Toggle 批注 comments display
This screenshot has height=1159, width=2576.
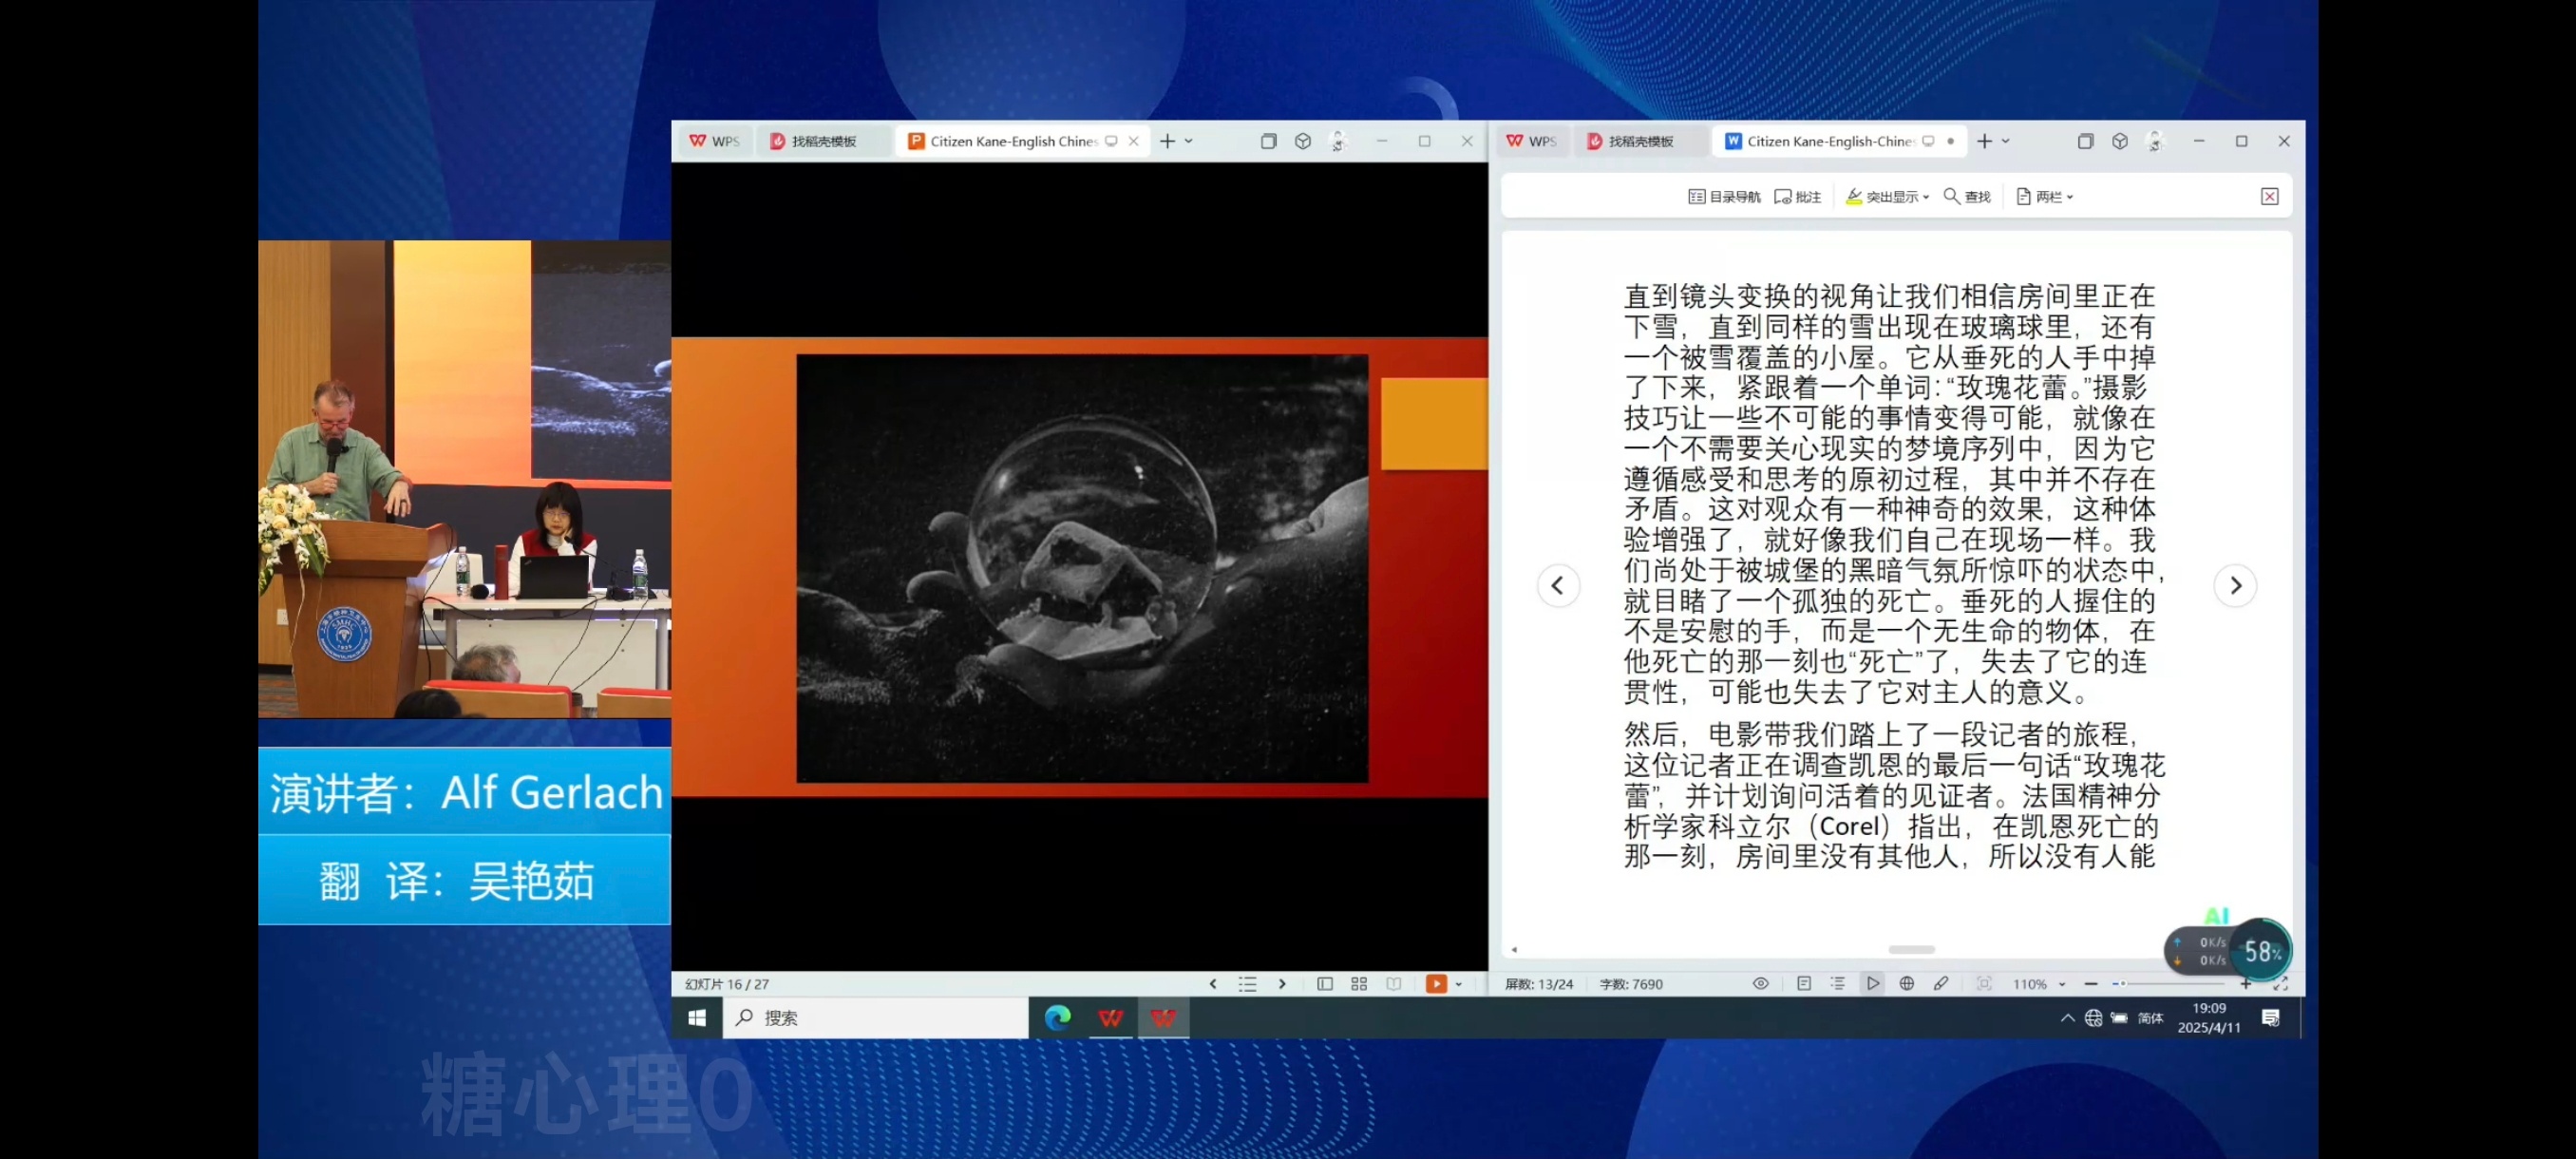pos(1798,197)
